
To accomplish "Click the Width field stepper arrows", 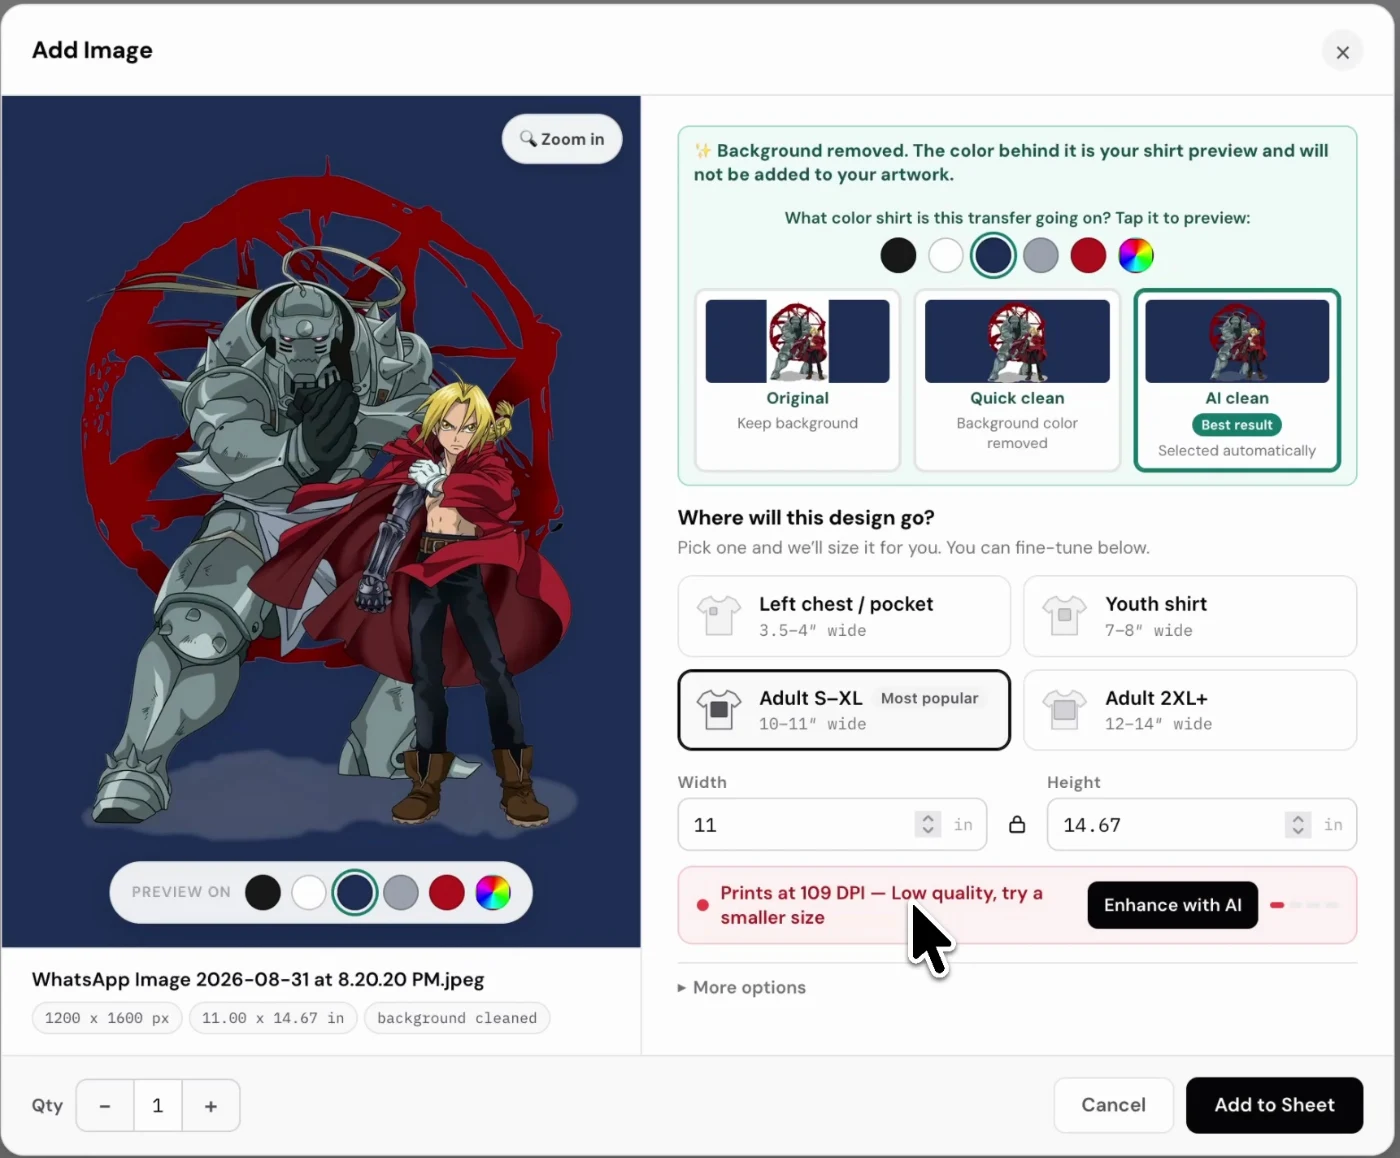I will (x=928, y=824).
